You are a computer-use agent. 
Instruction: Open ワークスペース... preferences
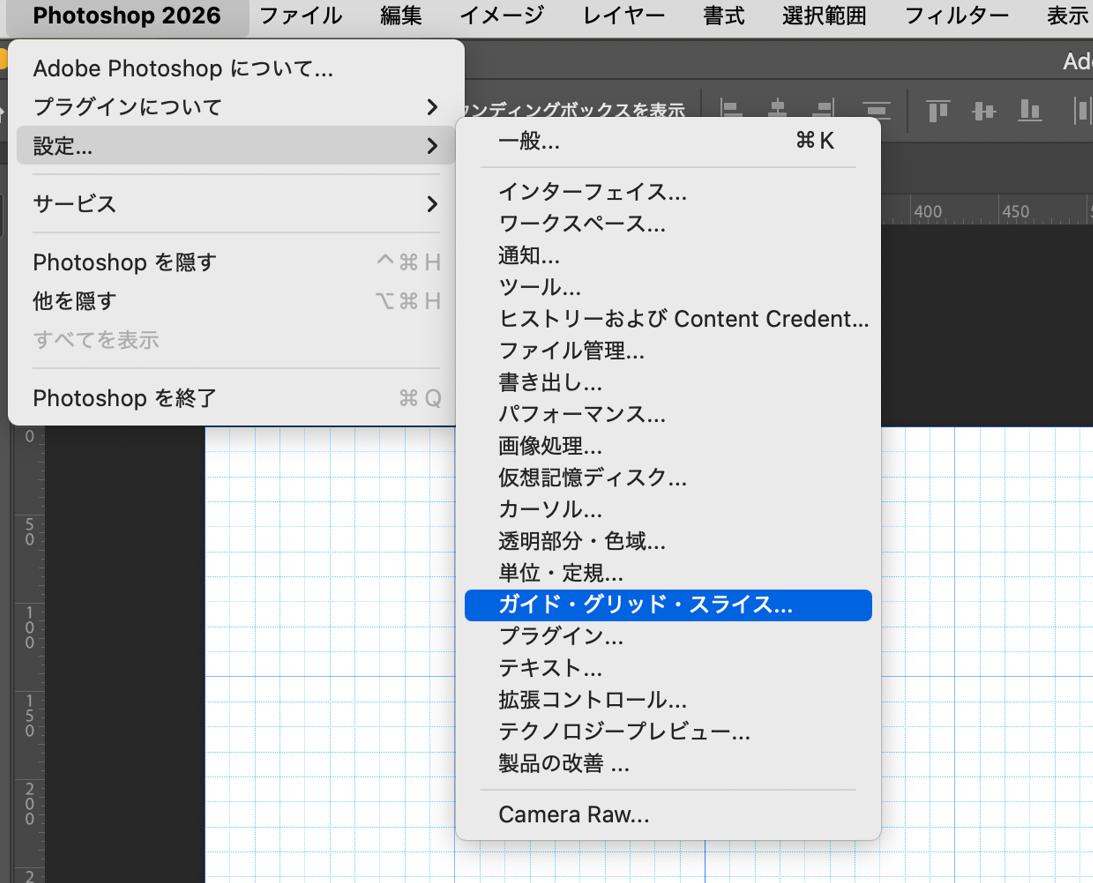pyautogui.click(x=668, y=224)
